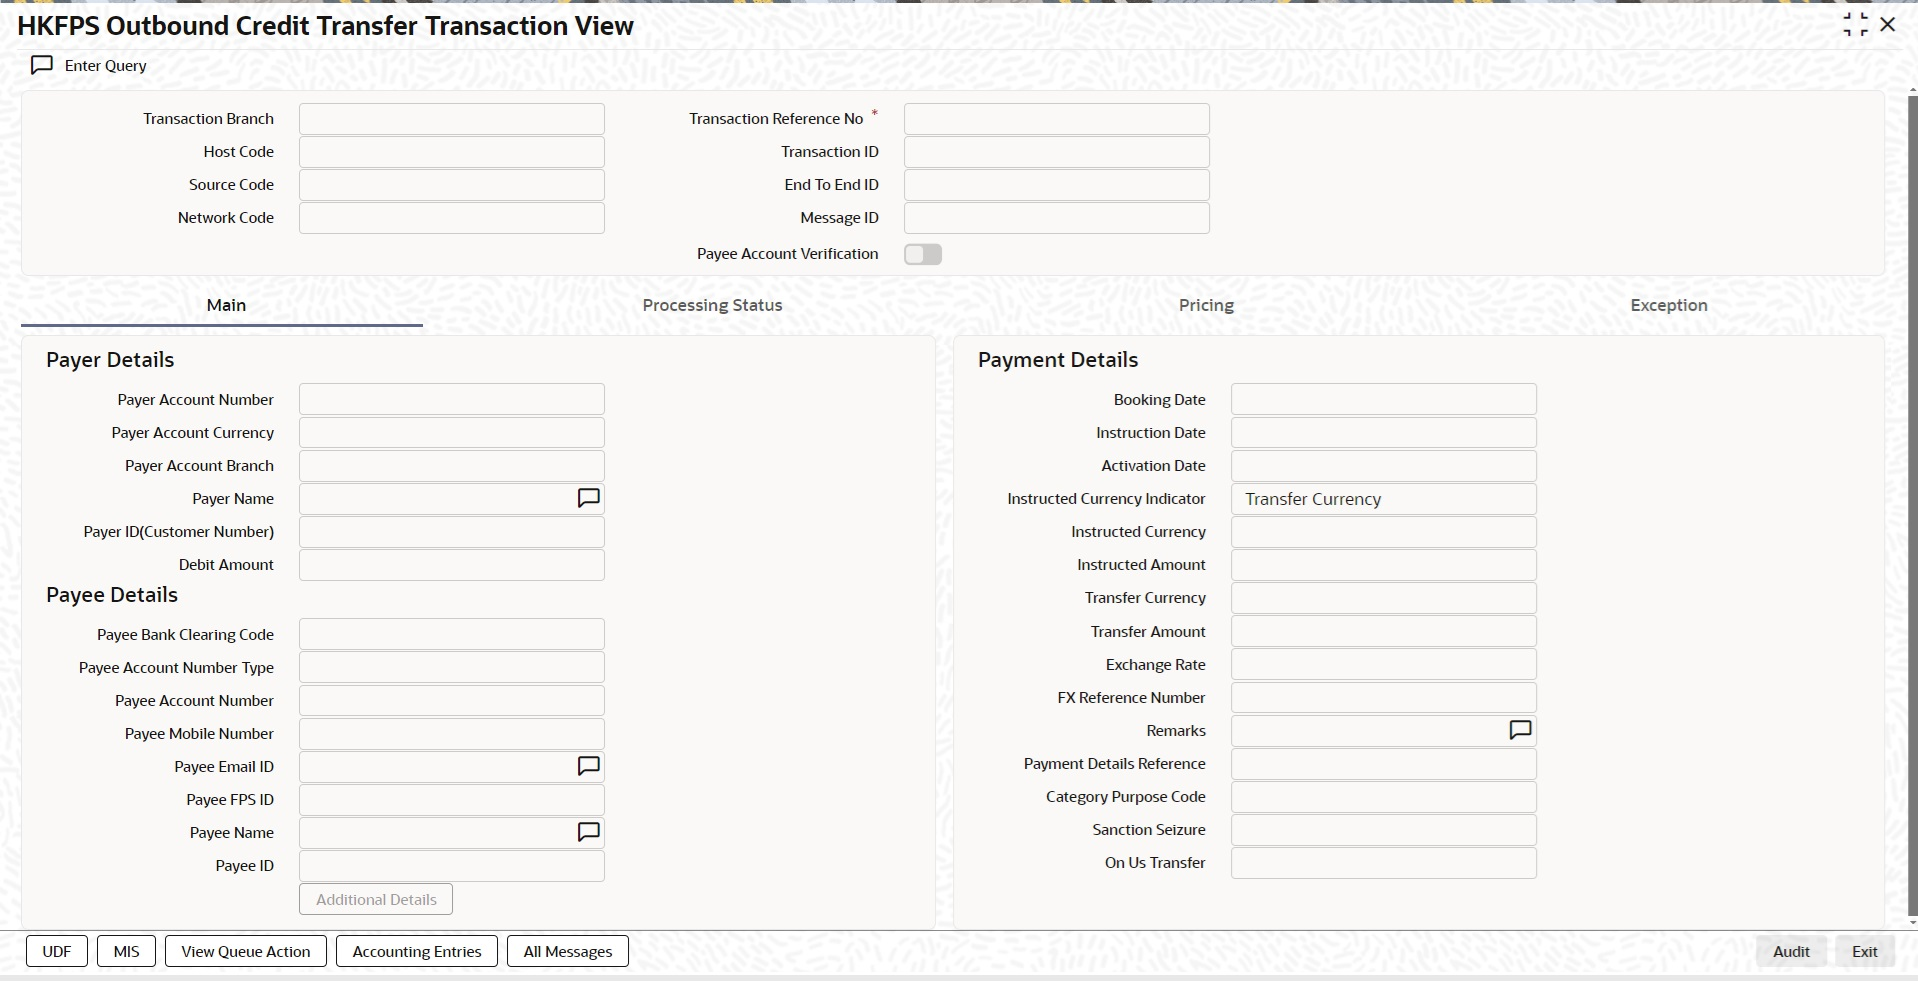1918x982 pixels.
Task: Open Instructed Currency Indicator dropdown
Action: (1383, 499)
